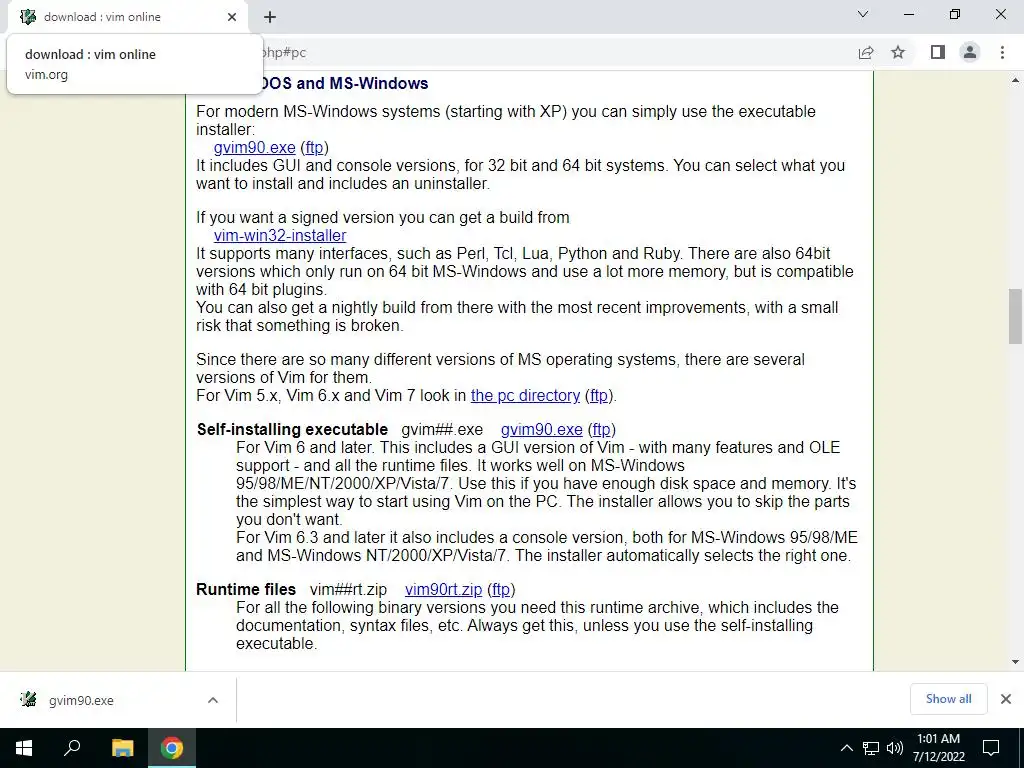Open the network status tray icon

tap(871, 748)
